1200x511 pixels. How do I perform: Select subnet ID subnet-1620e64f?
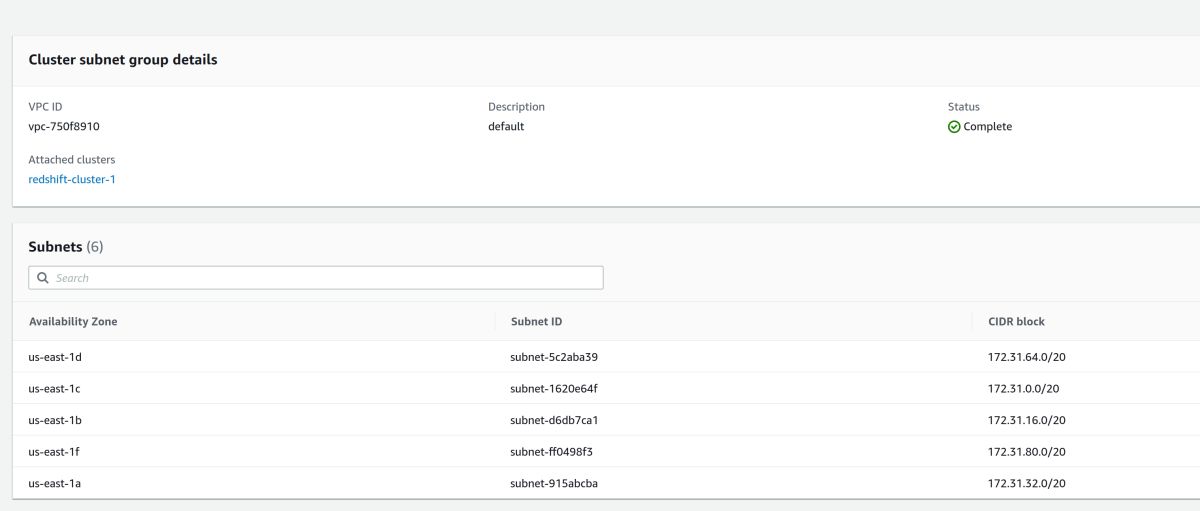554,388
